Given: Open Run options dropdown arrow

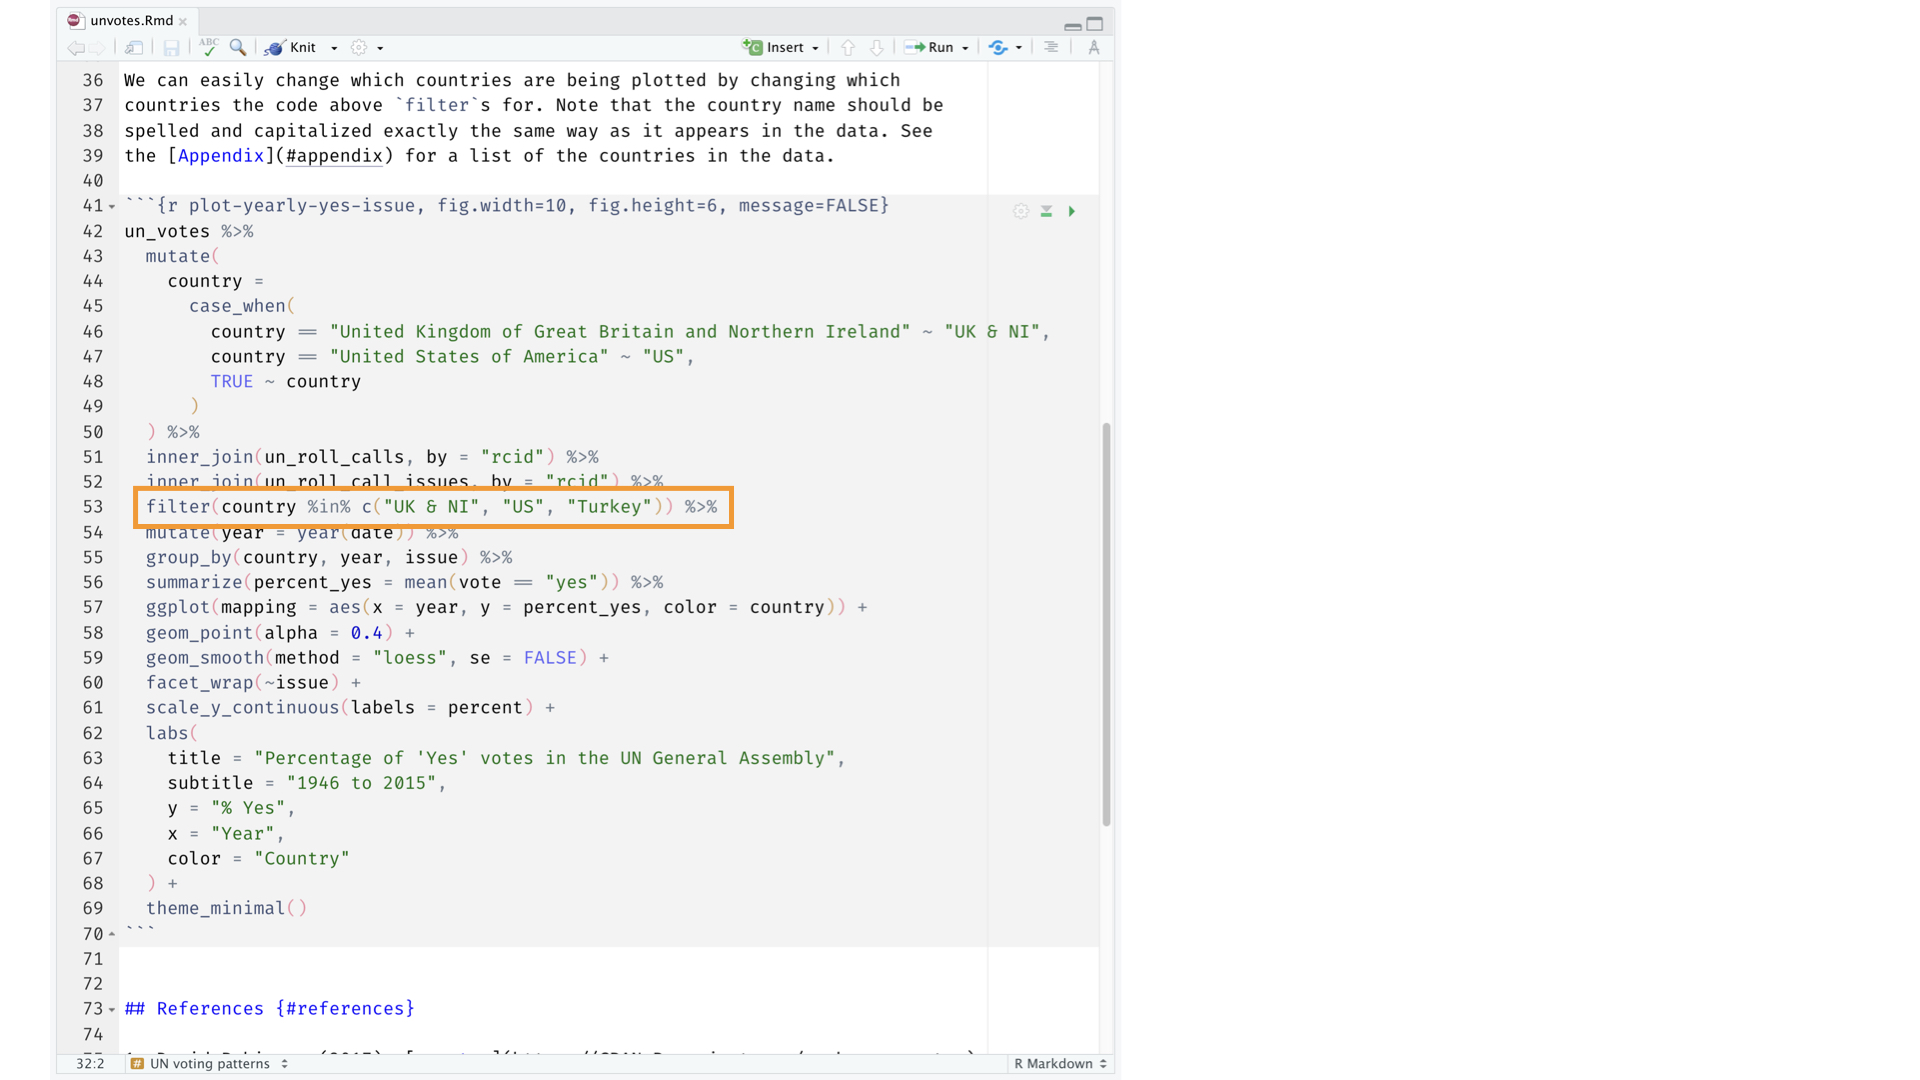Looking at the screenshot, I should (x=965, y=48).
